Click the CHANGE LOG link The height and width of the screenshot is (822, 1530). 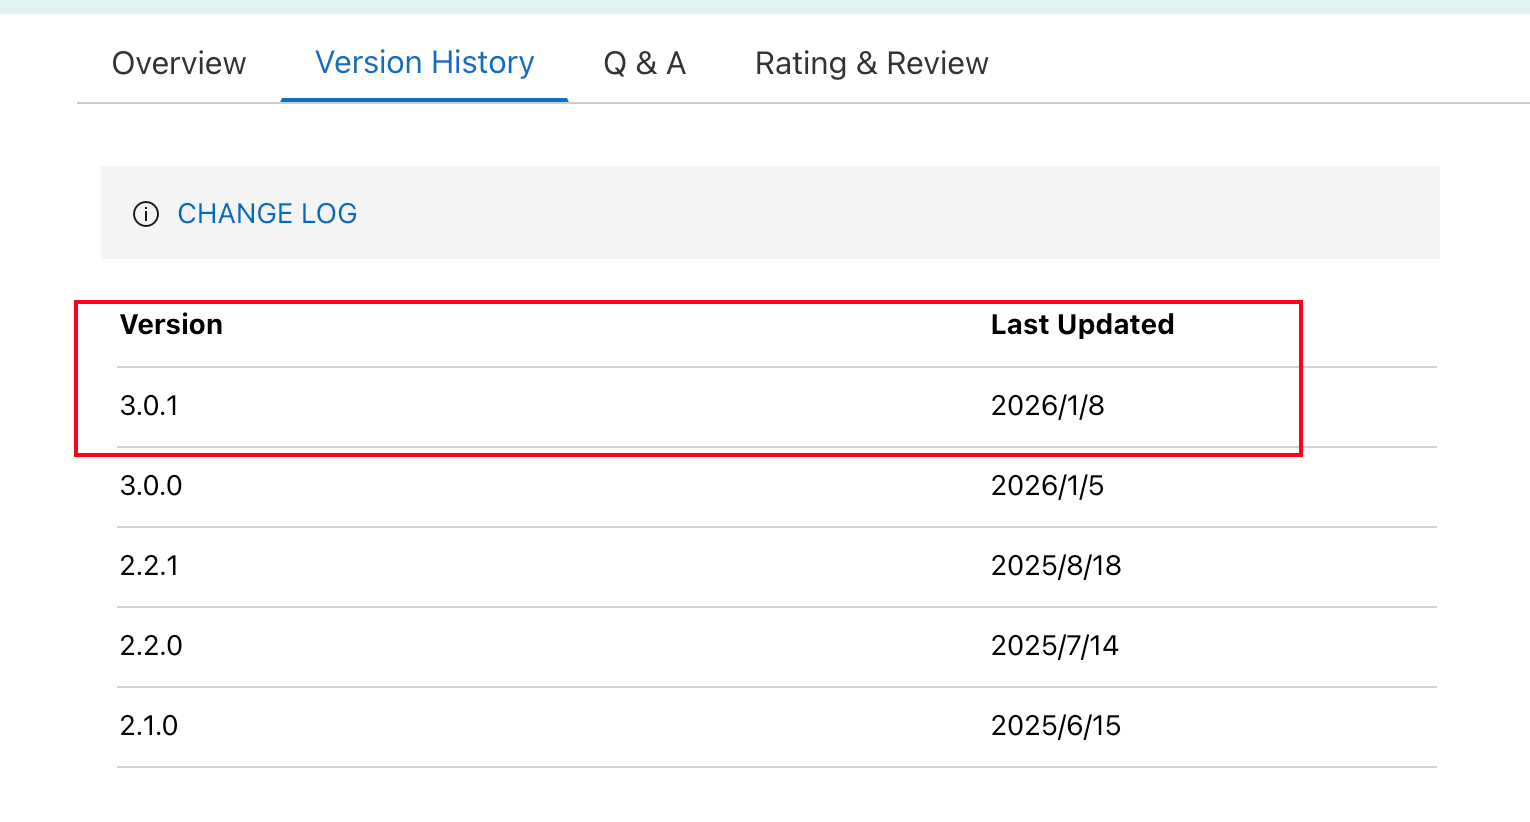tap(267, 213)
